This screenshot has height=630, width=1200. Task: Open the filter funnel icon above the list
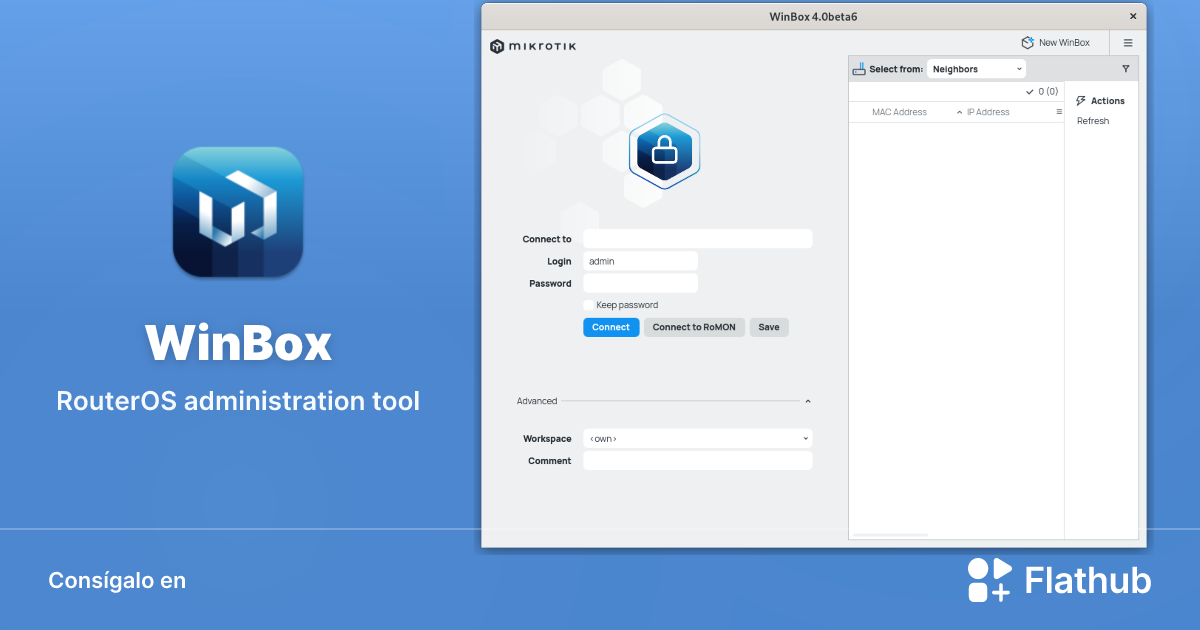pos(1126,68)
